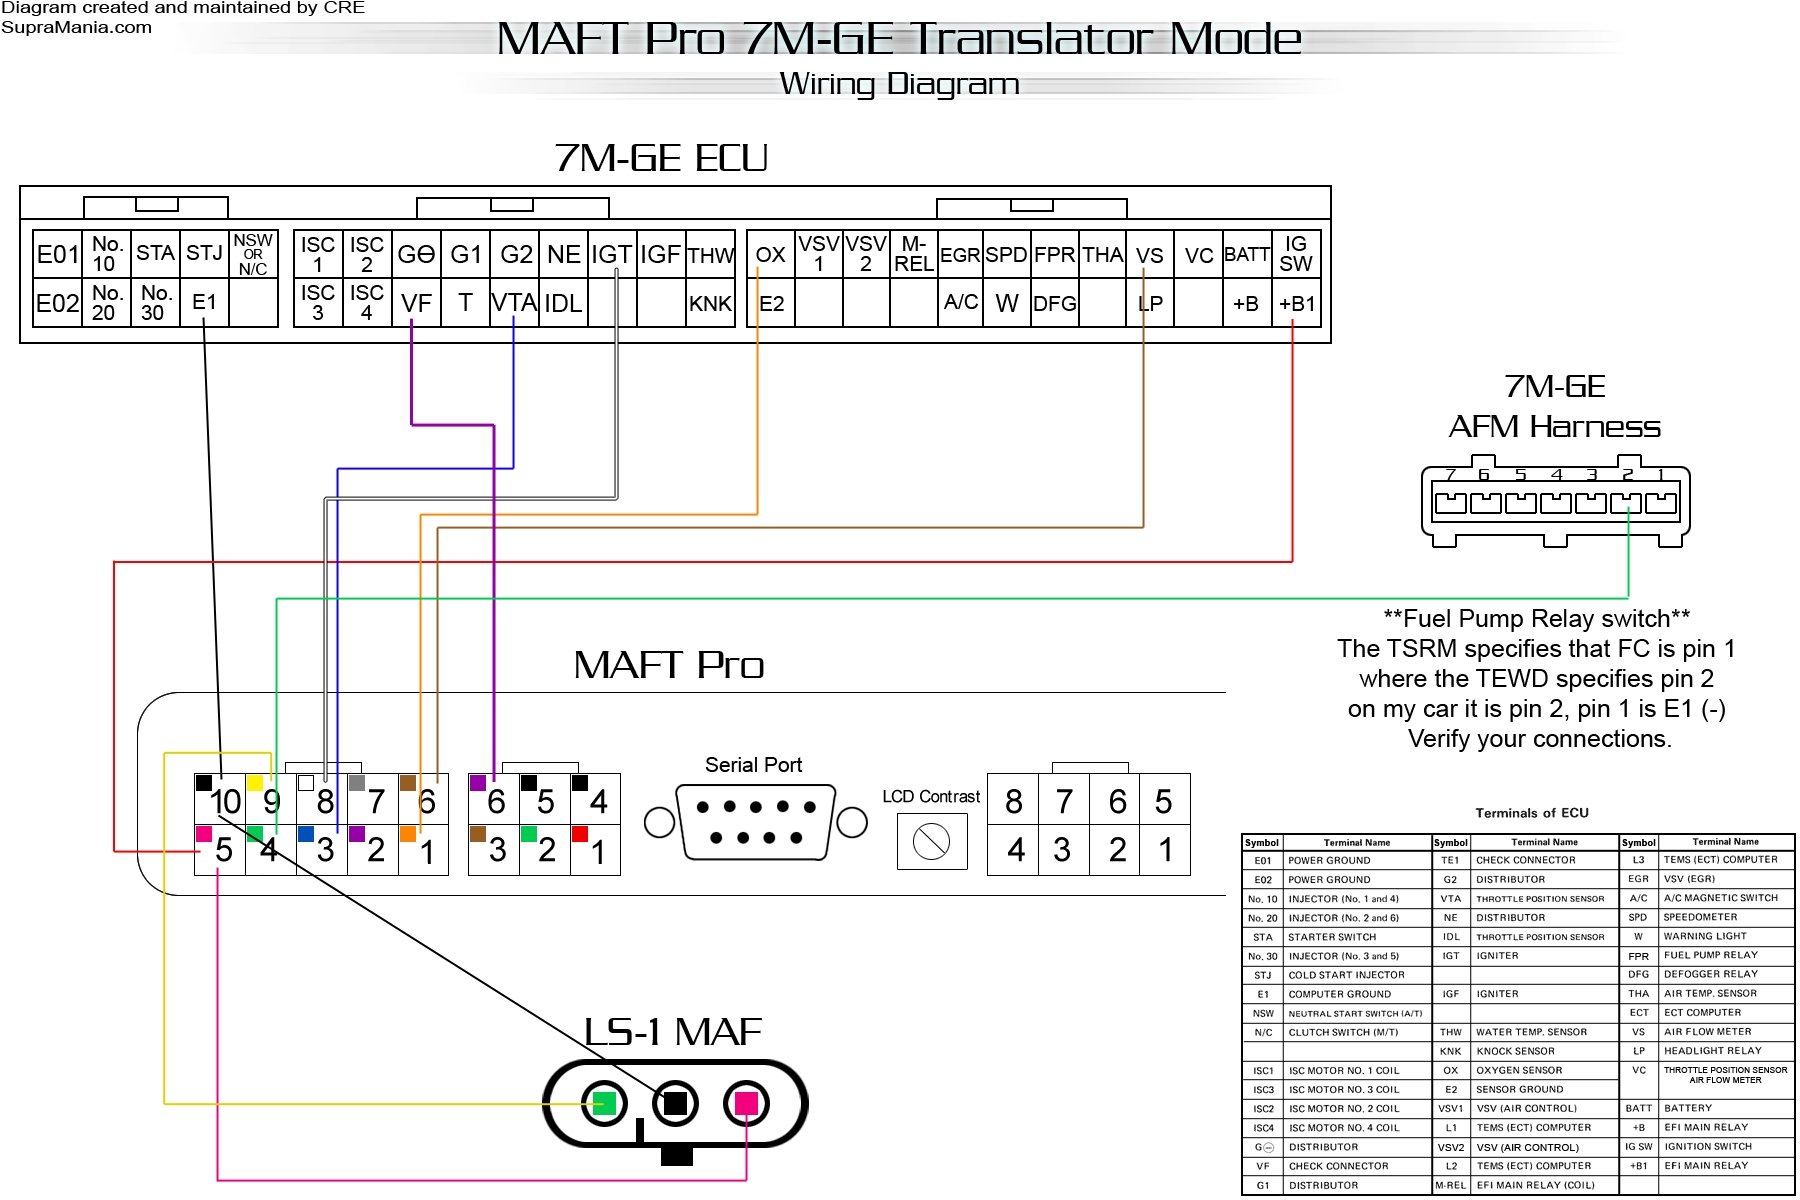1800x1200 pixels.
Task: Click the VS terminal on the ECU
Action: [1149, 255]
